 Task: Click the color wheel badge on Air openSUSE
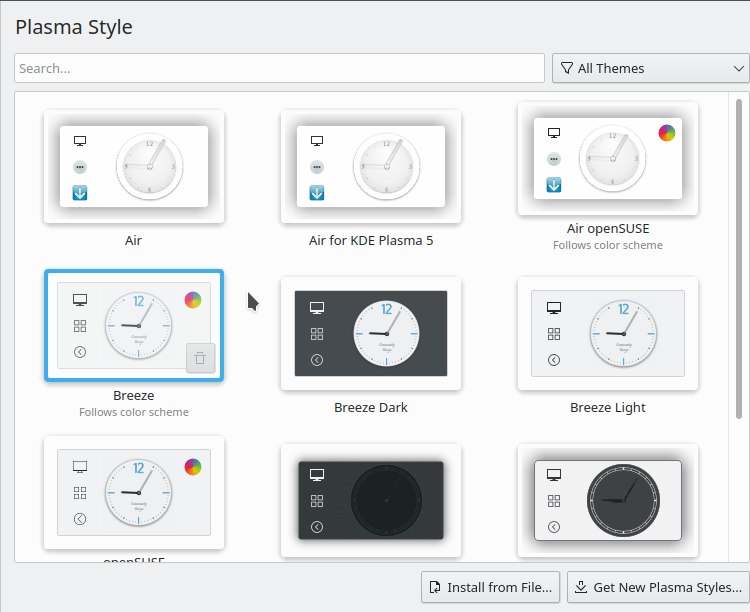[x=667, y=133]
